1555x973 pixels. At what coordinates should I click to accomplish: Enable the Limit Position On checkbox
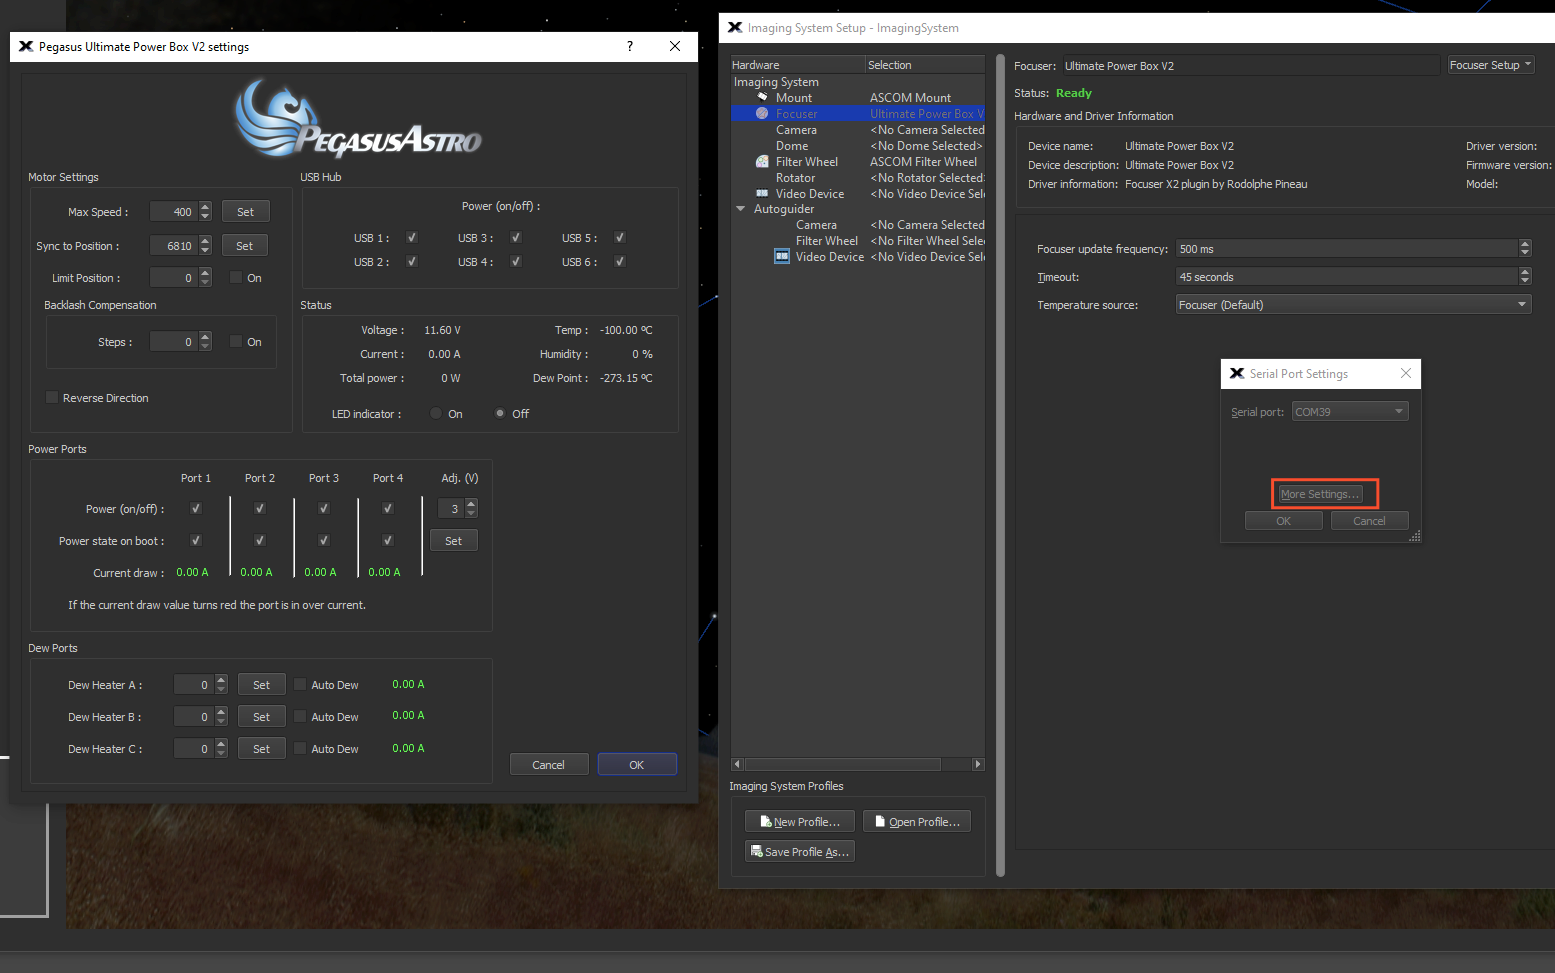(236, 277)
